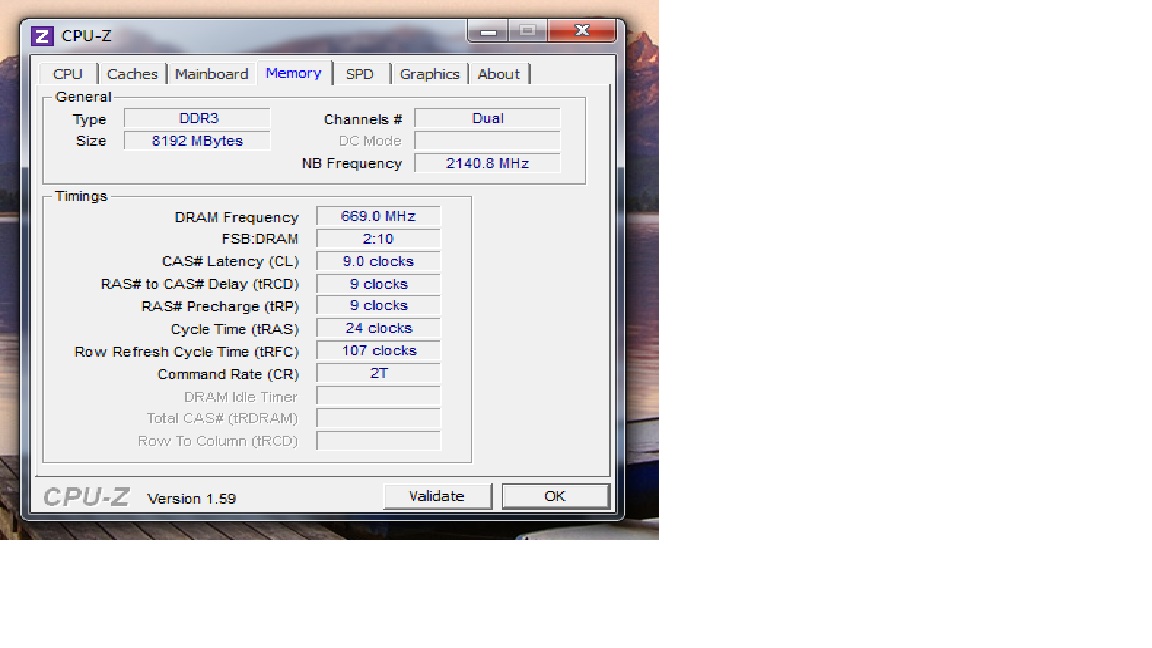Screen dimensions: 1152x648
Task: Click the FSB:DRAM ratio value 2:10
Action: click(x=378, y=239)
